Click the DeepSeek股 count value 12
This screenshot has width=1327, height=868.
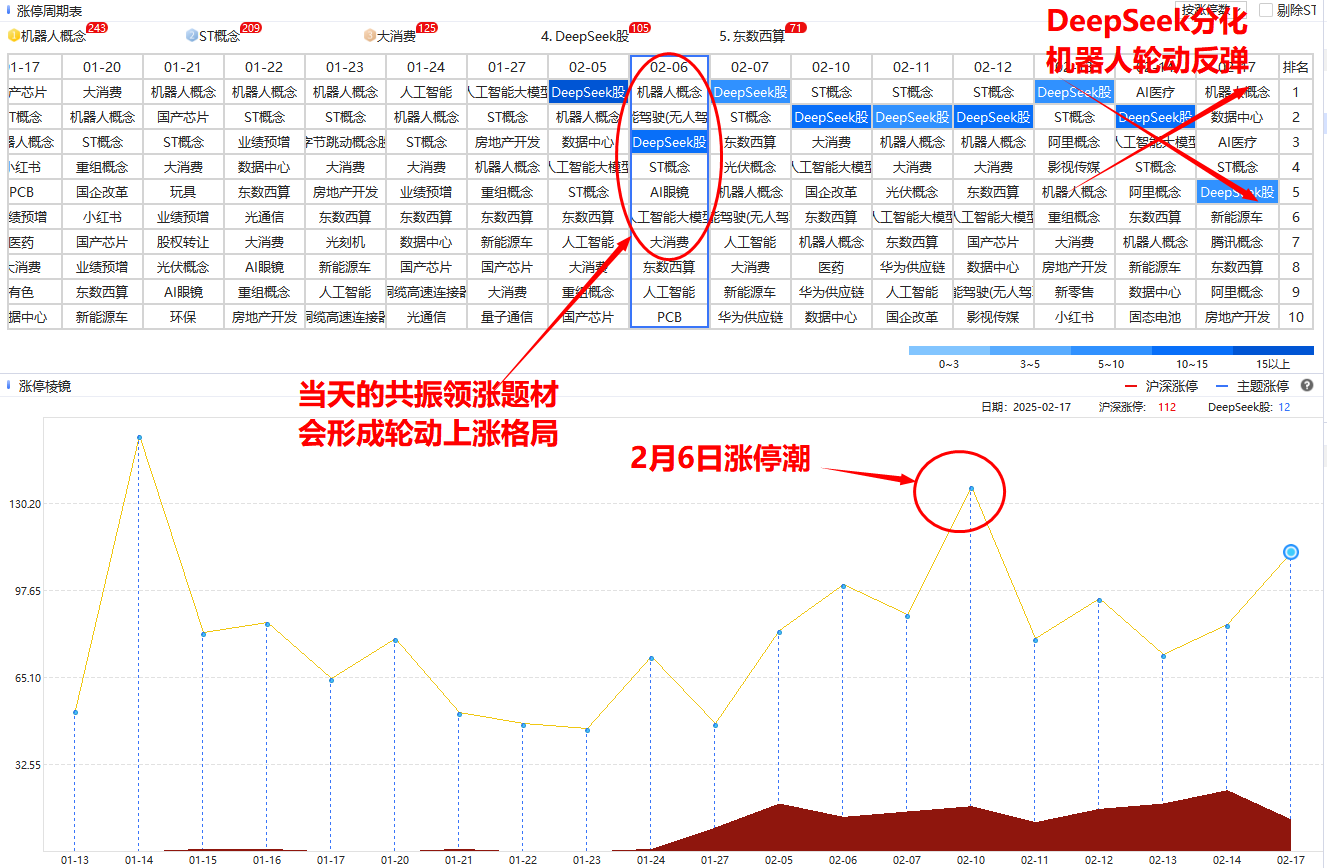click(1284, 407)
